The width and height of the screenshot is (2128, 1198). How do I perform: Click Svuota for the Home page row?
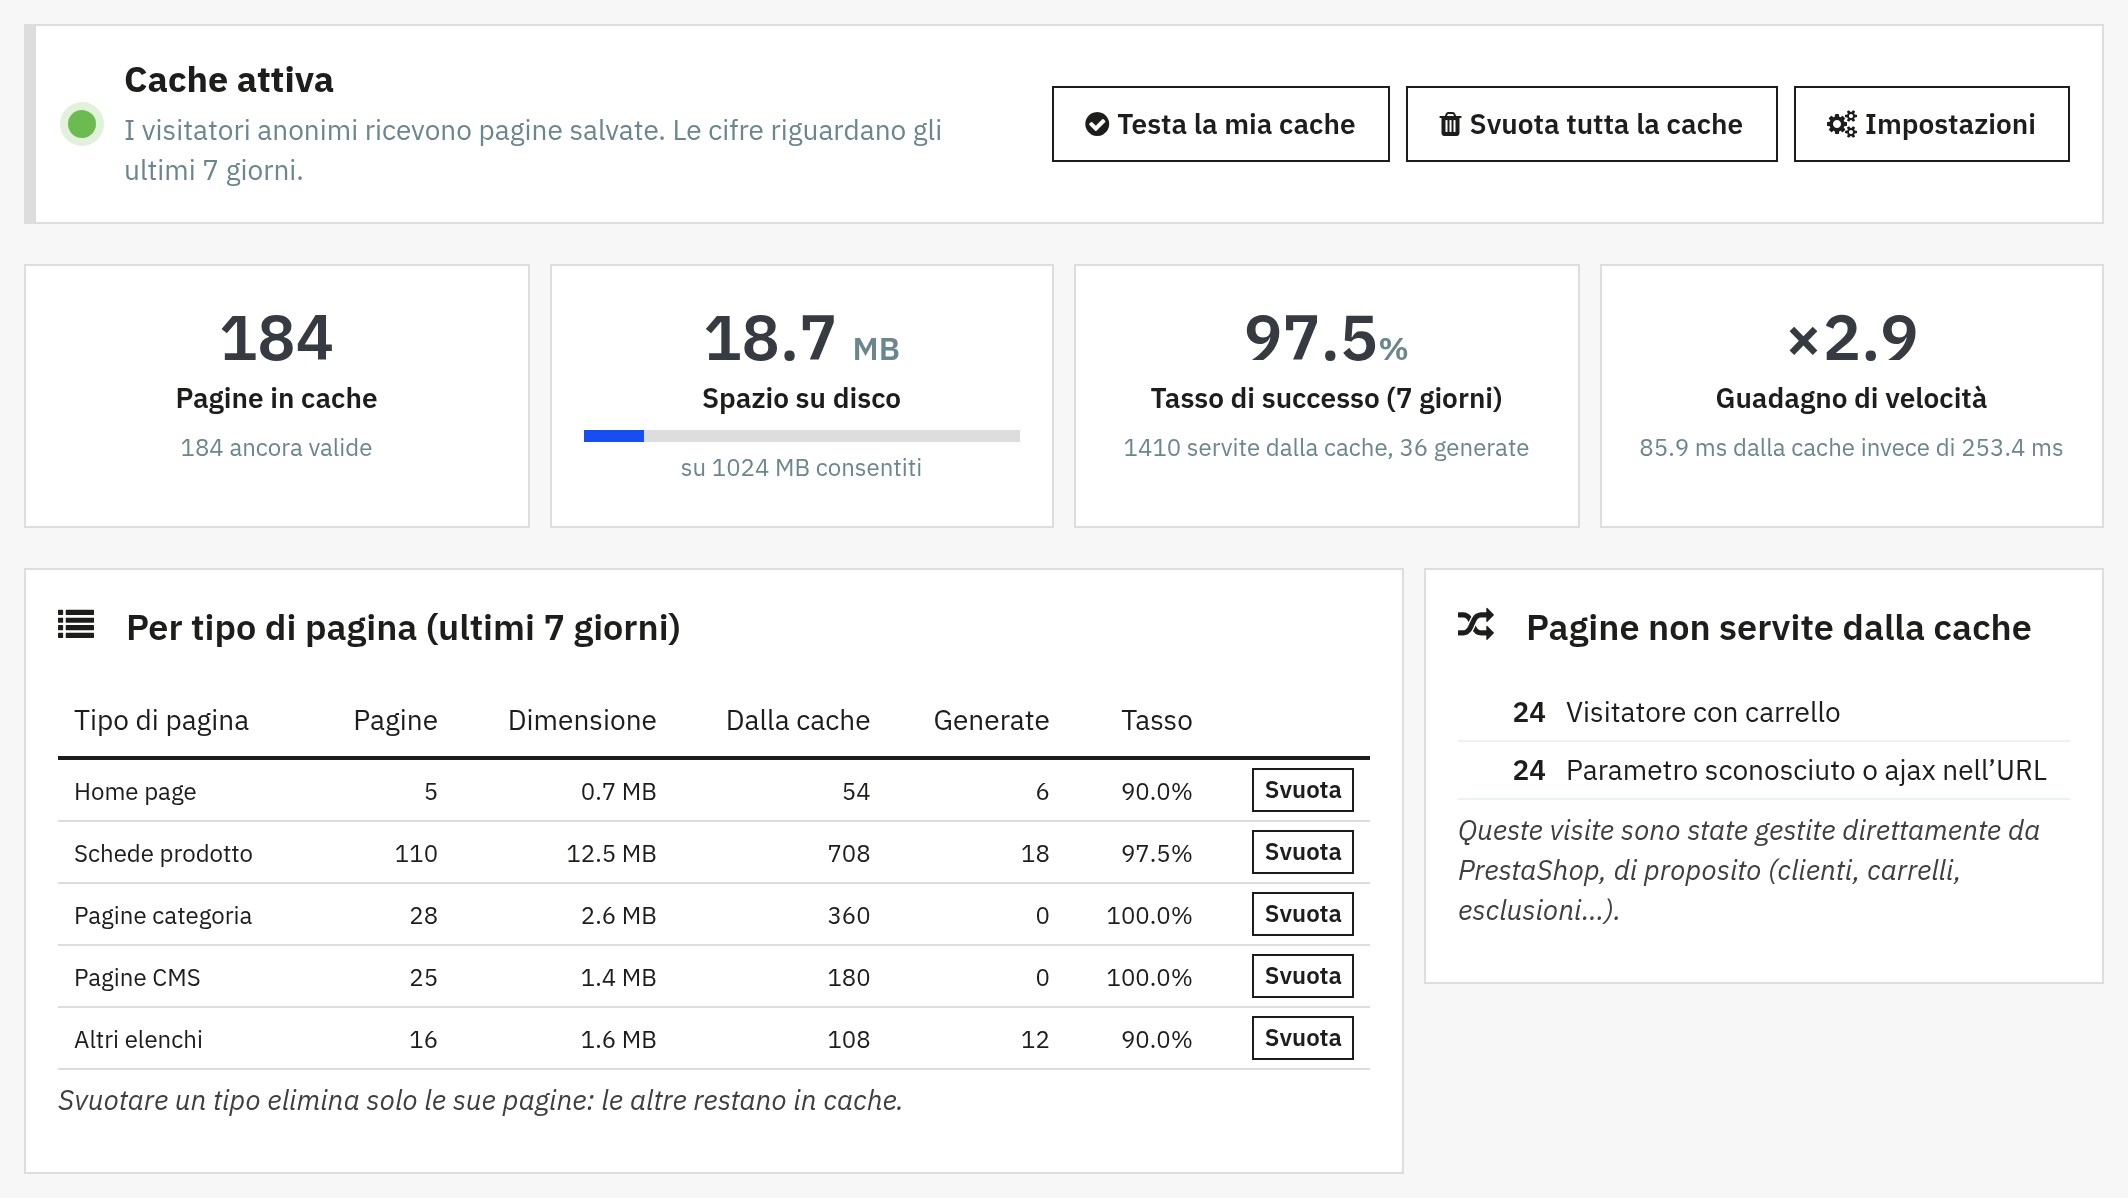(1303, 790)
